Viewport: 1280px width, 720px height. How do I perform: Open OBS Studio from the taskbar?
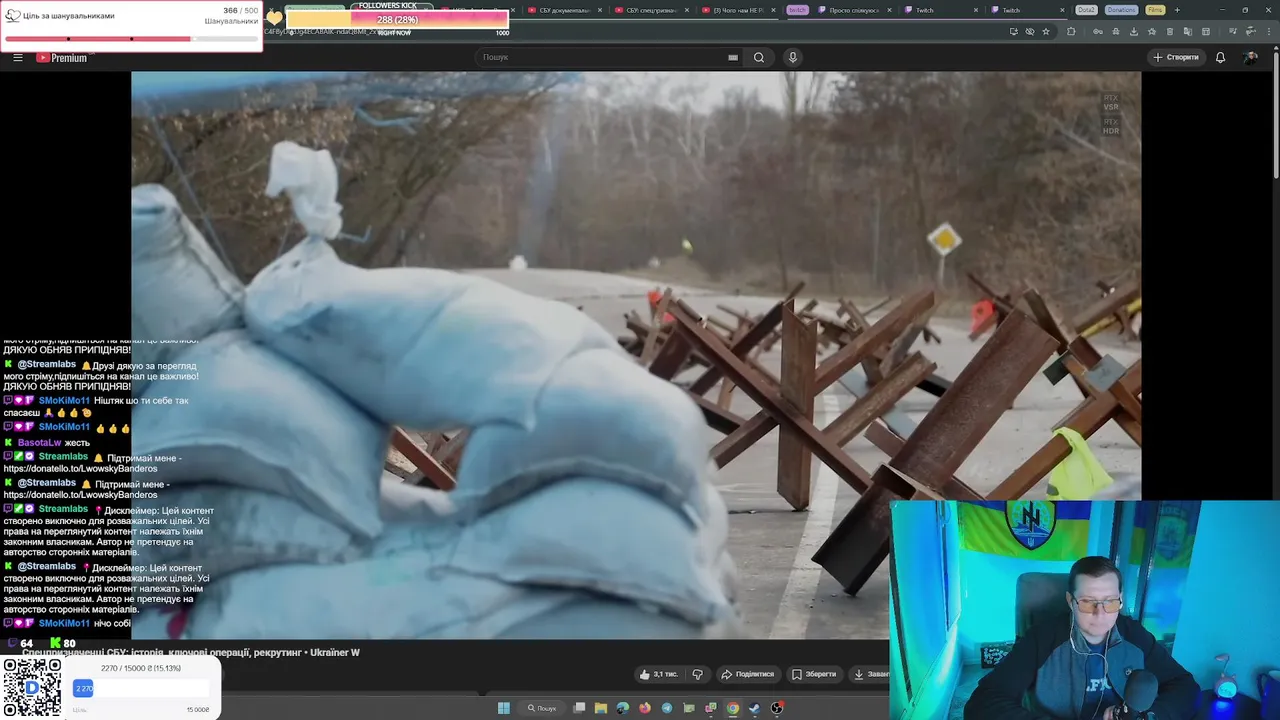pos(777,708)
